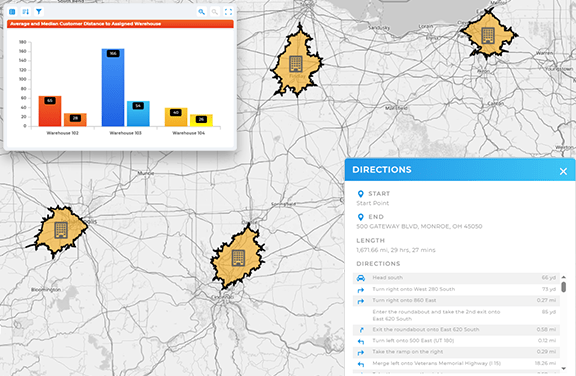Click the sort order icon
Screen dimensions: 576x376
[x=25, y=12]
